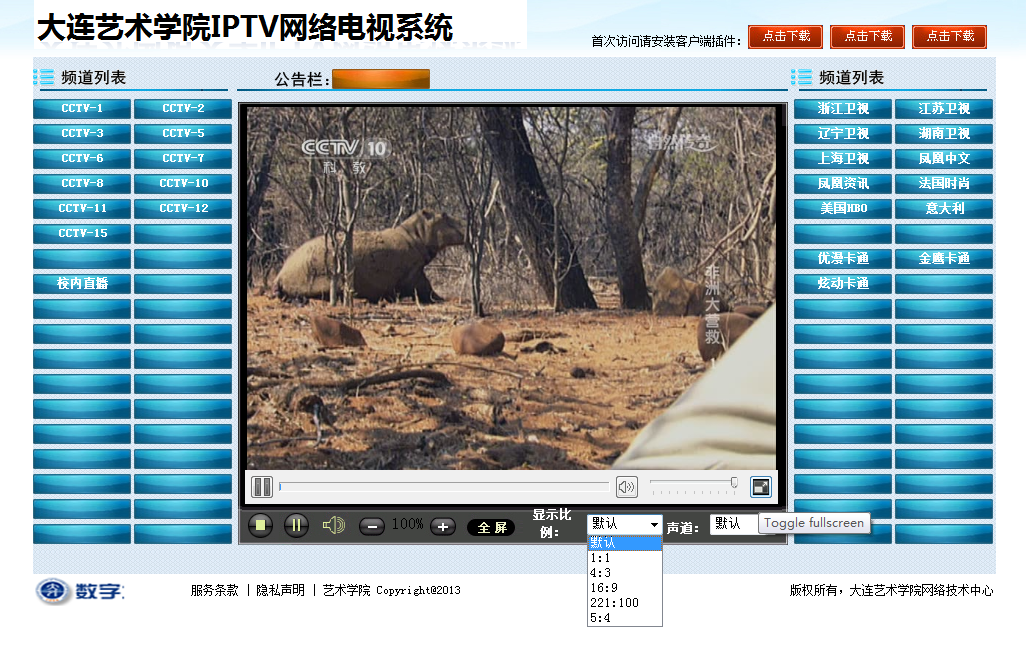Toggle sound with the yellow speaker icon
Viewport: 1026px width, 645px height.
[x=333, y=525]
